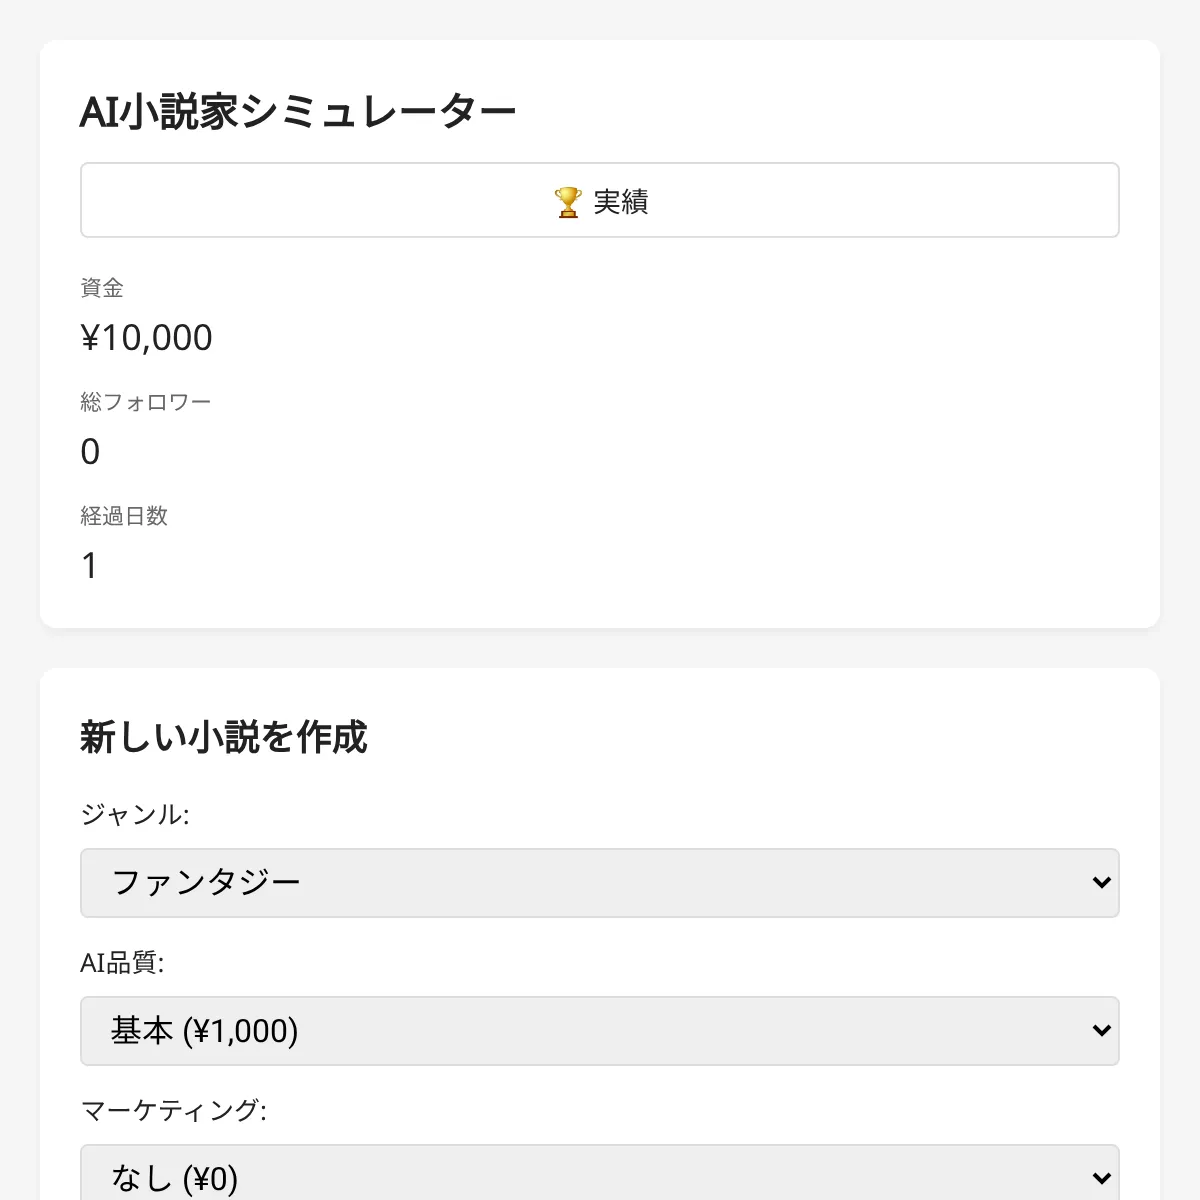Click the chevron arrow on the ファンタジー select
This screenshot has height=1200, width=1200.
[x=1101, y=883]
